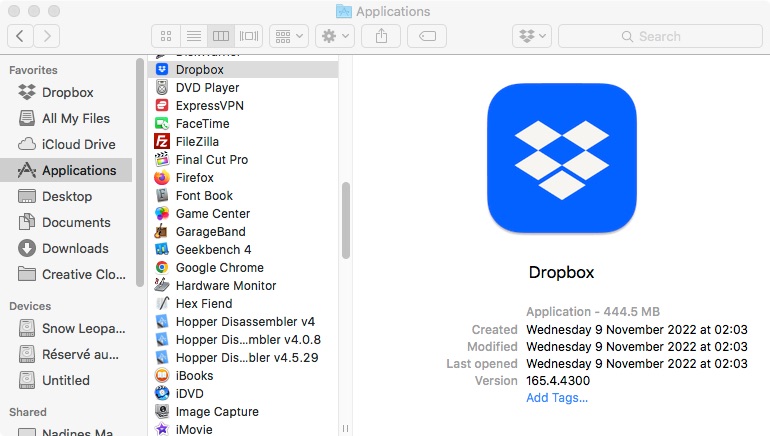
Task: Select the DVD Player app icon
Action: pyautogui.click(x=162, y=87)
